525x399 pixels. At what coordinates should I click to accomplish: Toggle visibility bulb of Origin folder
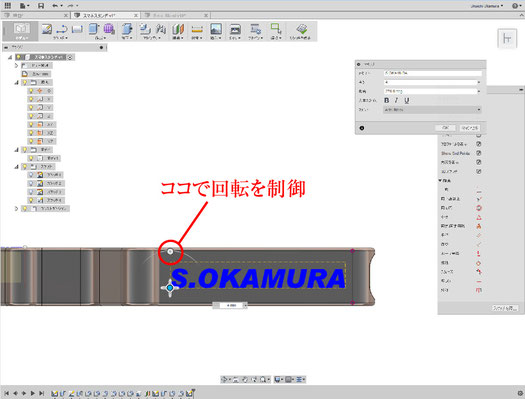[x=25, y=82]
